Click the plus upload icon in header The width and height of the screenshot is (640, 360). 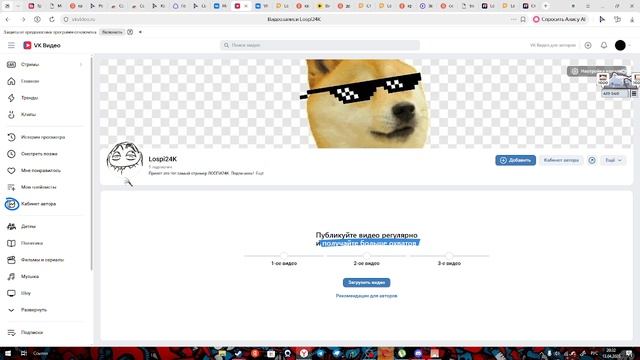588,45
